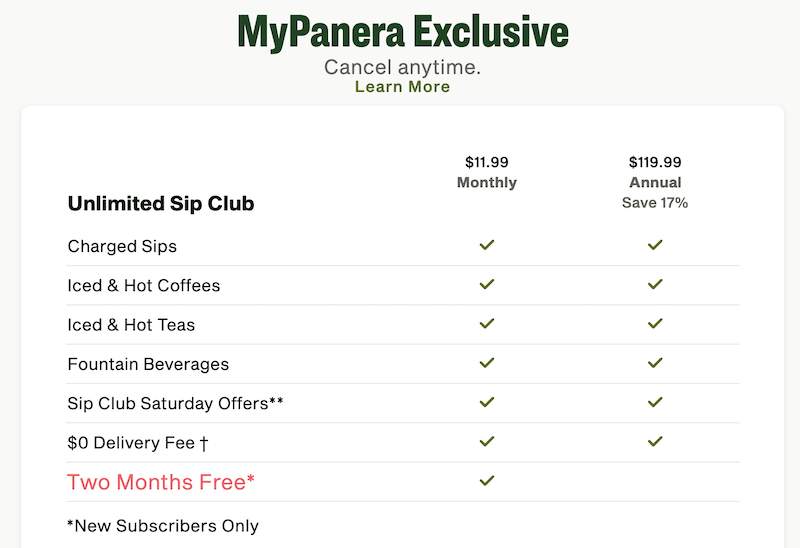Click the Sip Club Saturday Offers** row label
This screenshot has width=800, height=548.
(176, 403)
